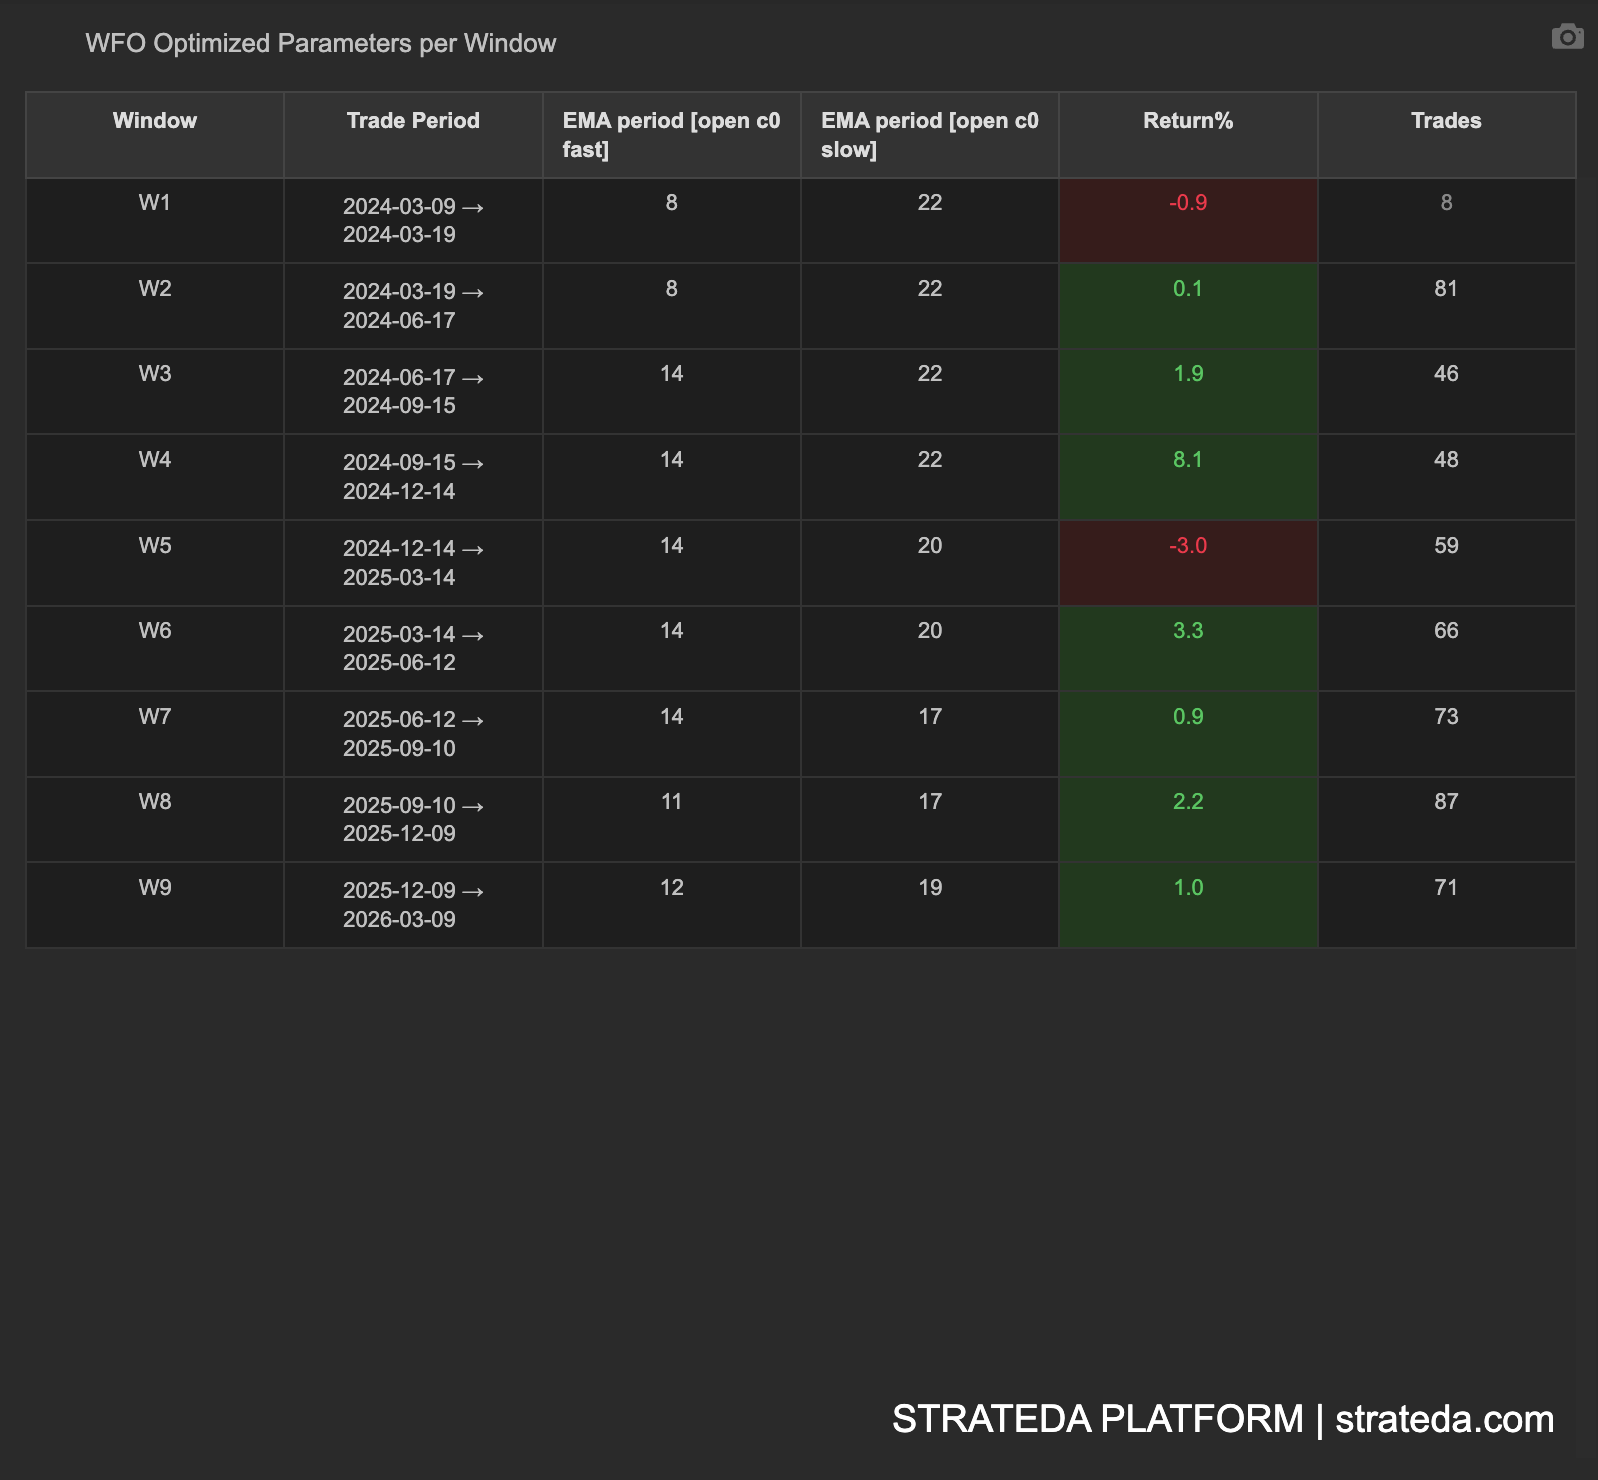Click trade period 2024-12-14 → 2025-03-14
Screen dimensions: 1598x1480
click(413, 563)
